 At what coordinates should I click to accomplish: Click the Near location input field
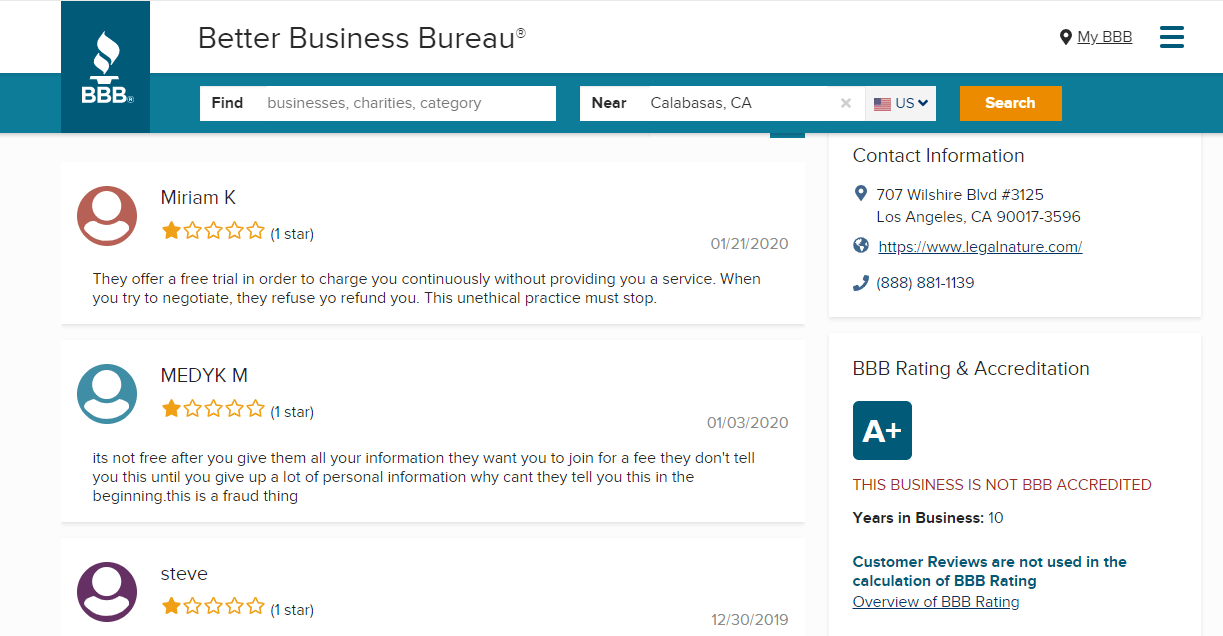(723, 103)
